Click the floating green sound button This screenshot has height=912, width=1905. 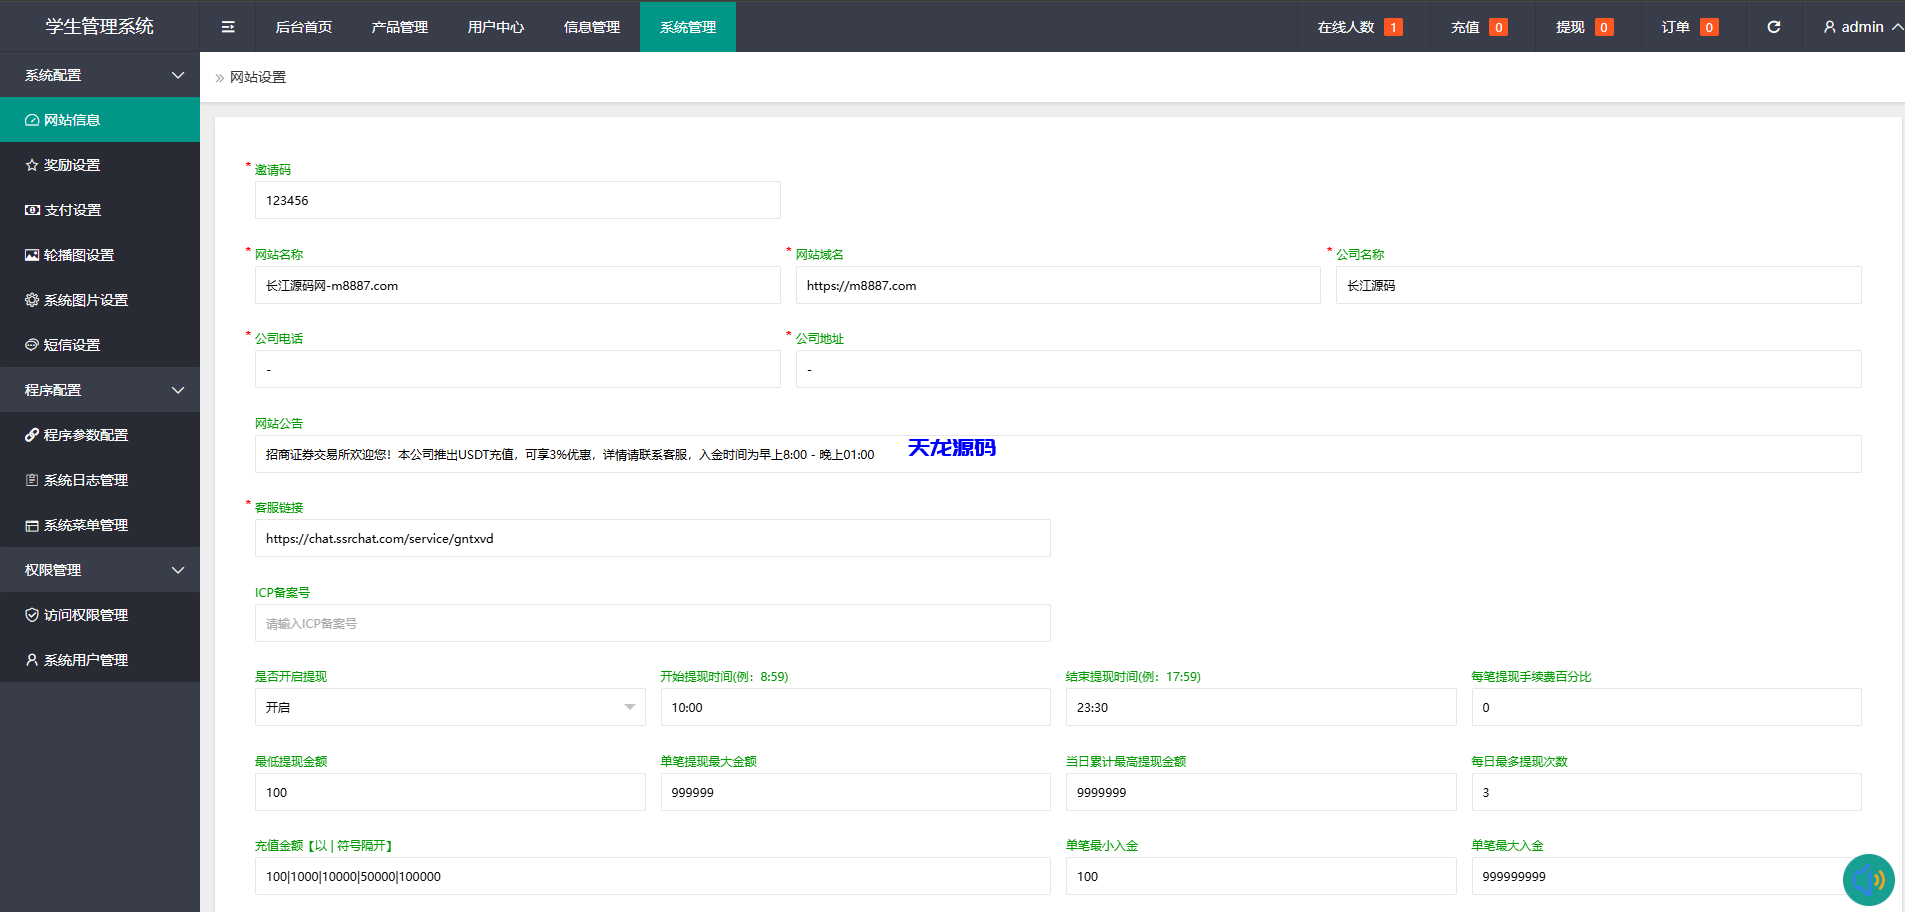(x=1868, y=880)
